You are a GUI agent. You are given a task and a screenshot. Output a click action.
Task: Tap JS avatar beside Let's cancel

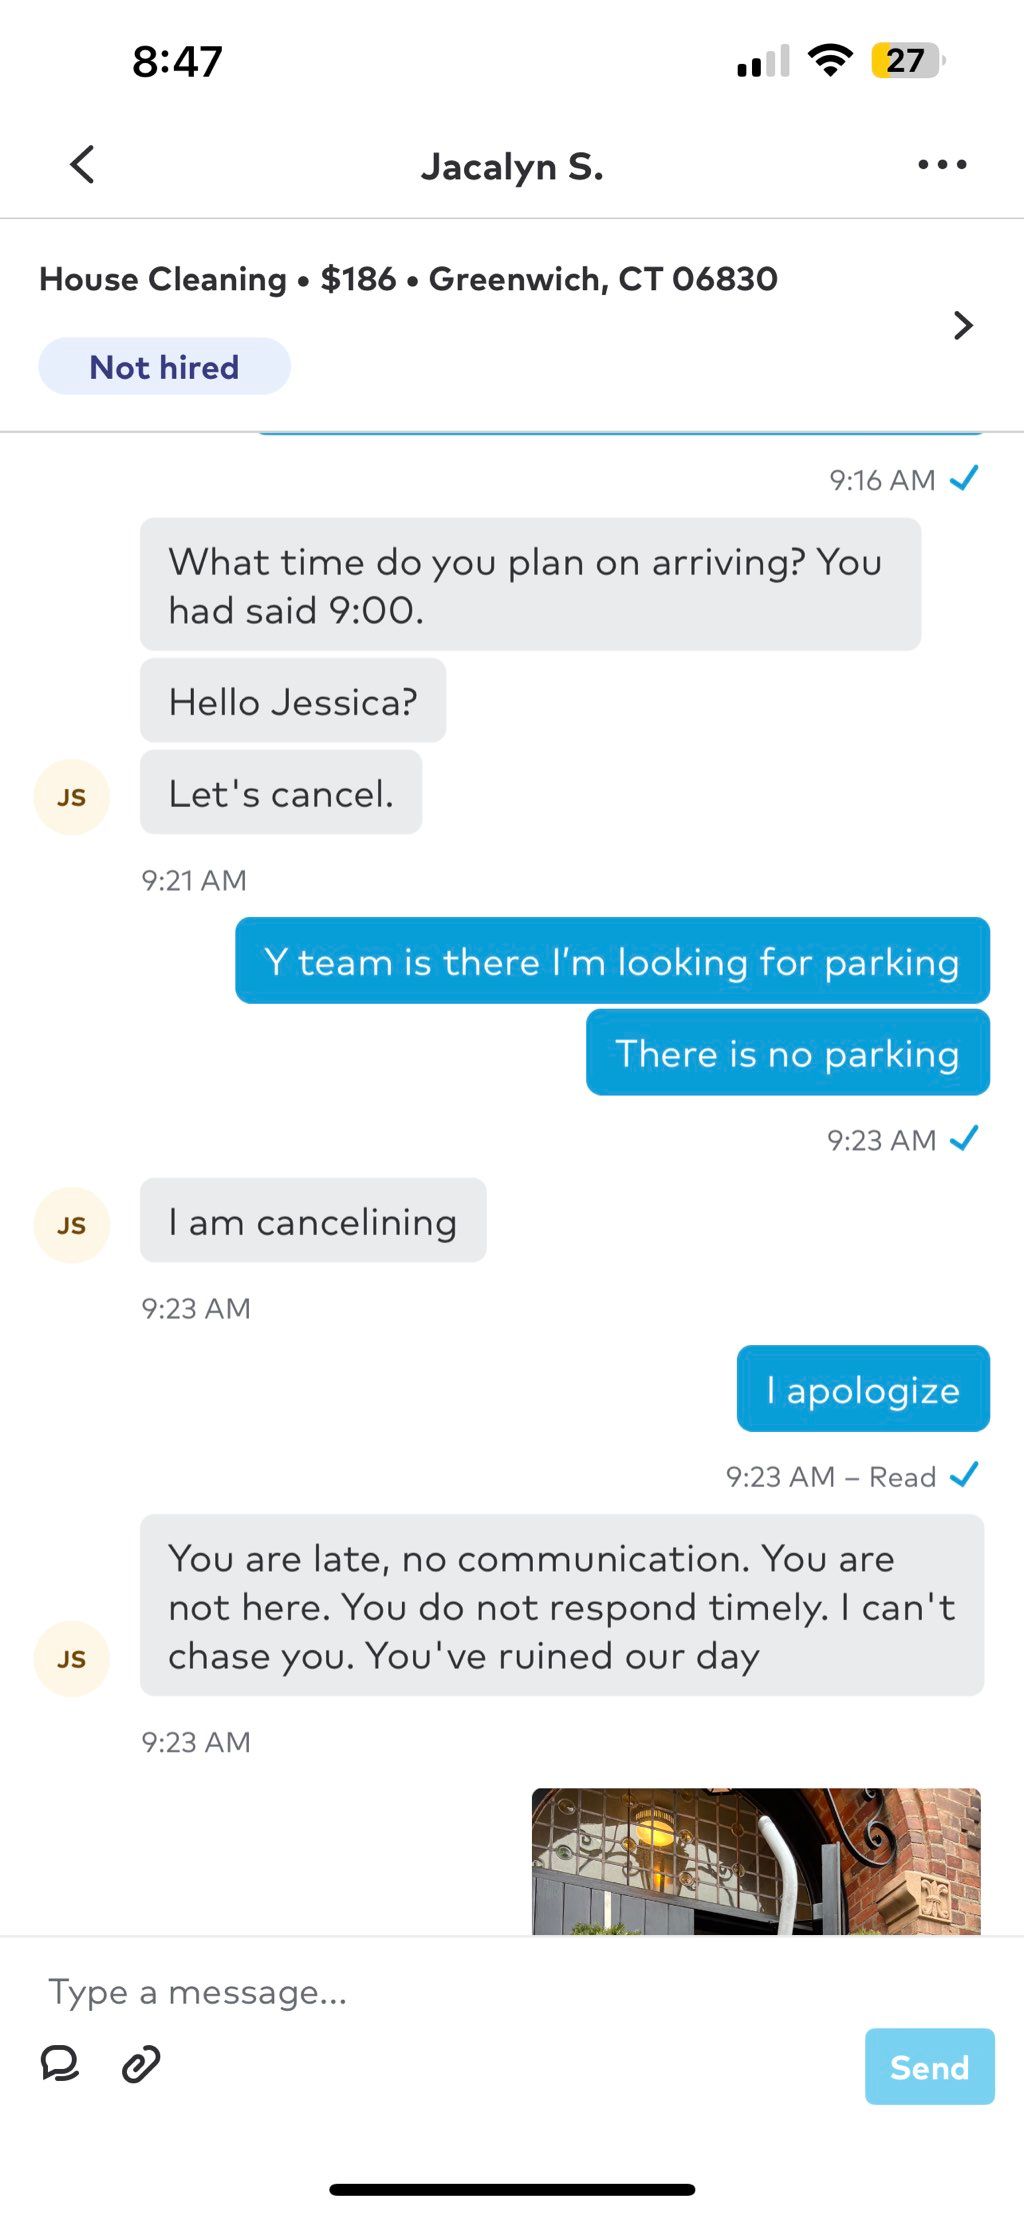[x=72, y=797]
